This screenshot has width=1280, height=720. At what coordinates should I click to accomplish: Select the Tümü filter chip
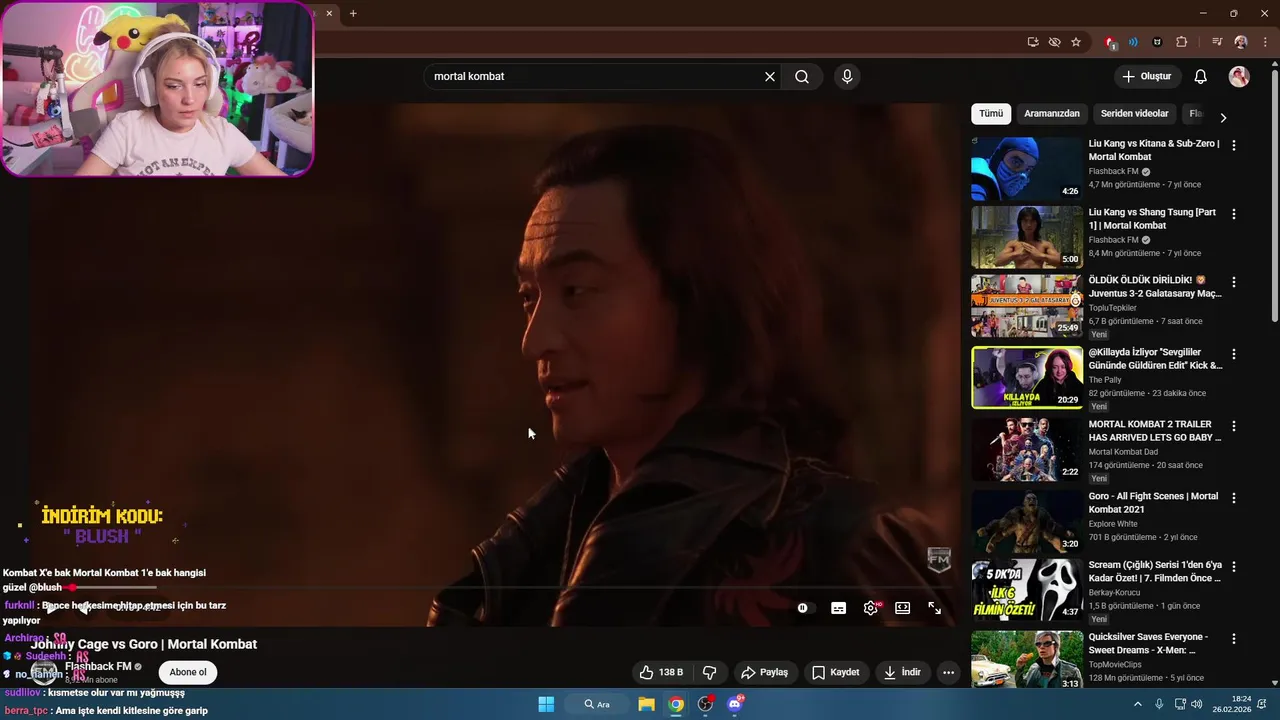[991, 114]
